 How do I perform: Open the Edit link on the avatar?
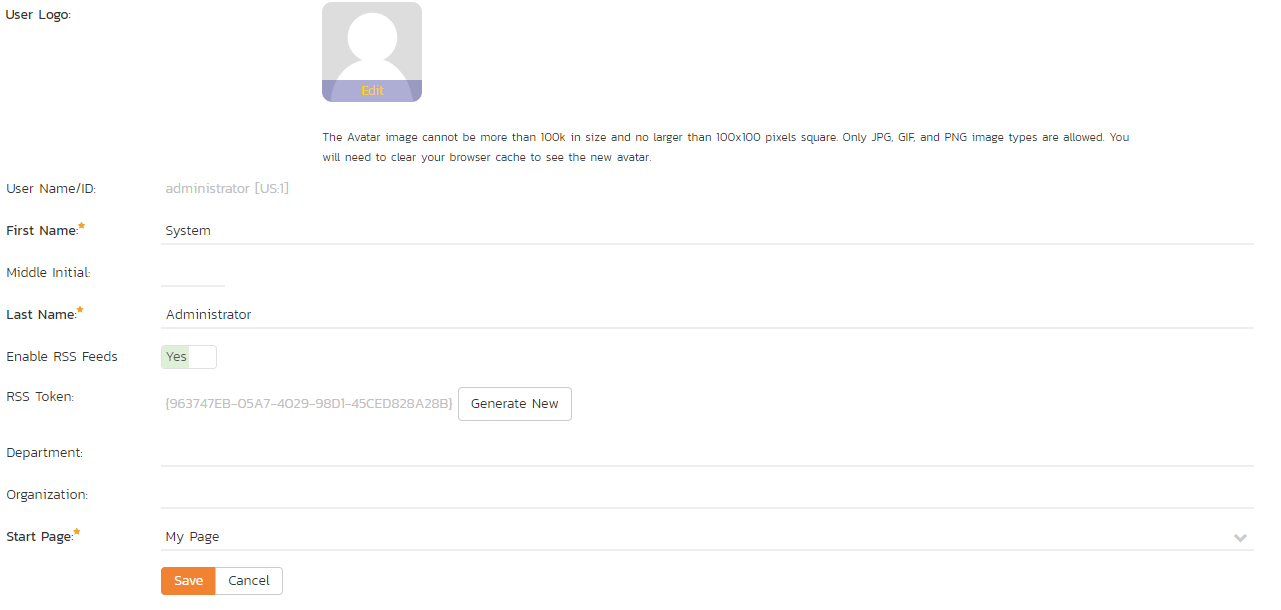(372, 91)
